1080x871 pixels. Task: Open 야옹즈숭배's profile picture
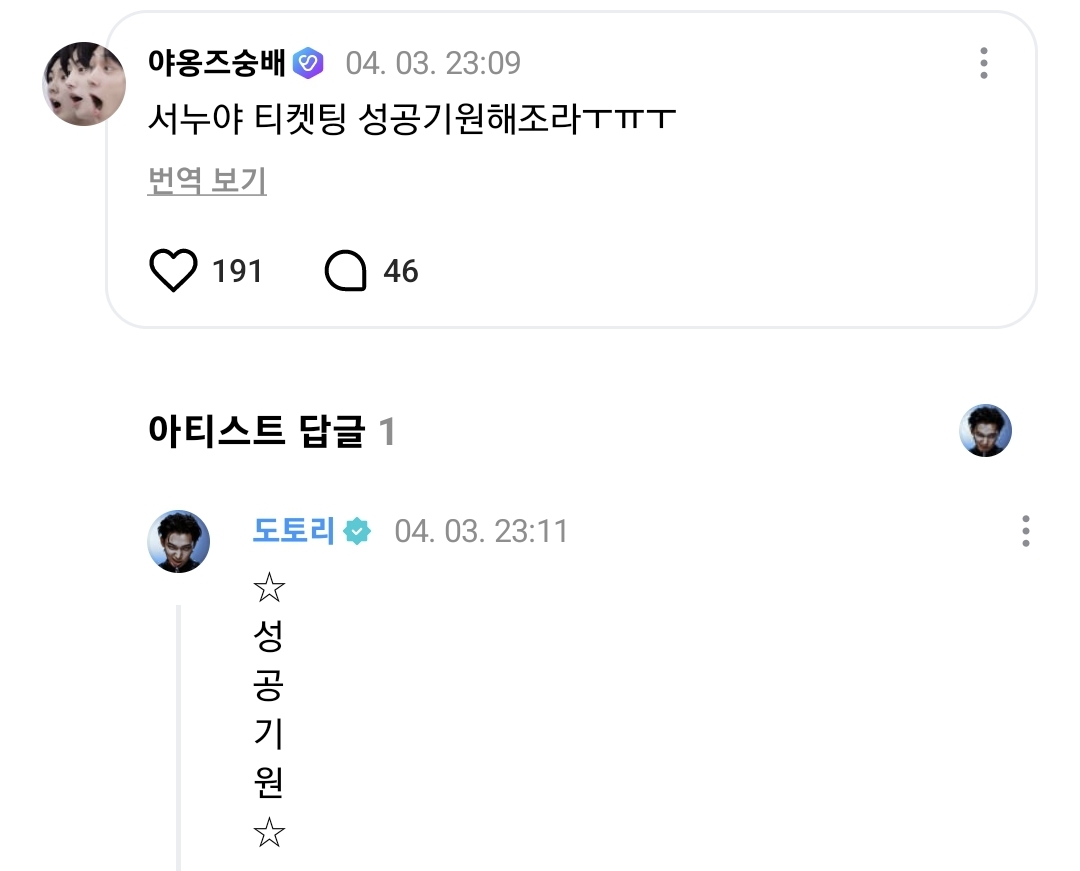[84, 84]
